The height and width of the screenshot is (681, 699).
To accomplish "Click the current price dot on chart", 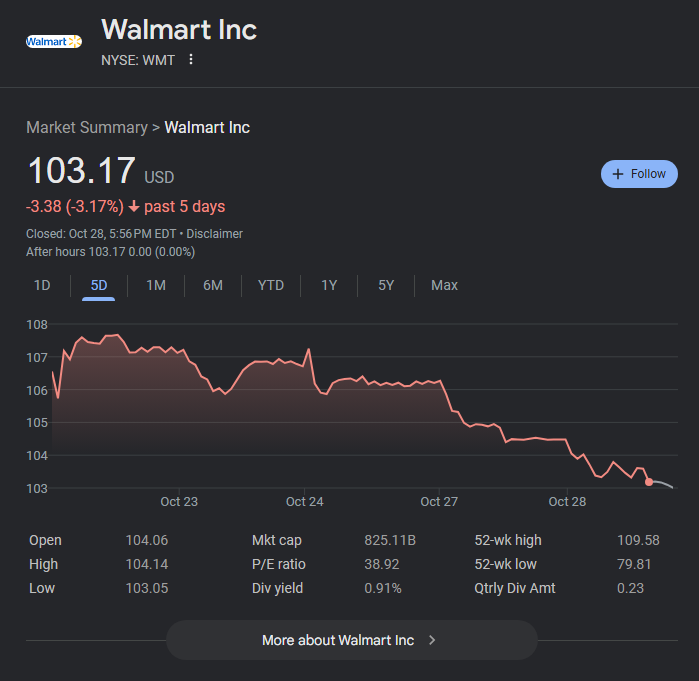I will click(649, 482).
